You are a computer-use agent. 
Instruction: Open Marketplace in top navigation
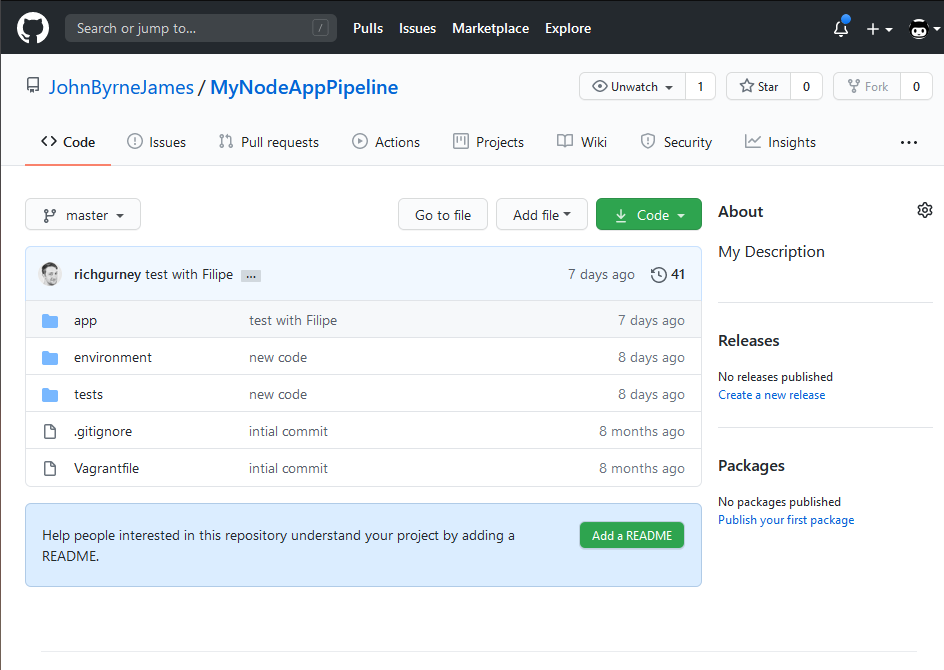coord(490,28)
